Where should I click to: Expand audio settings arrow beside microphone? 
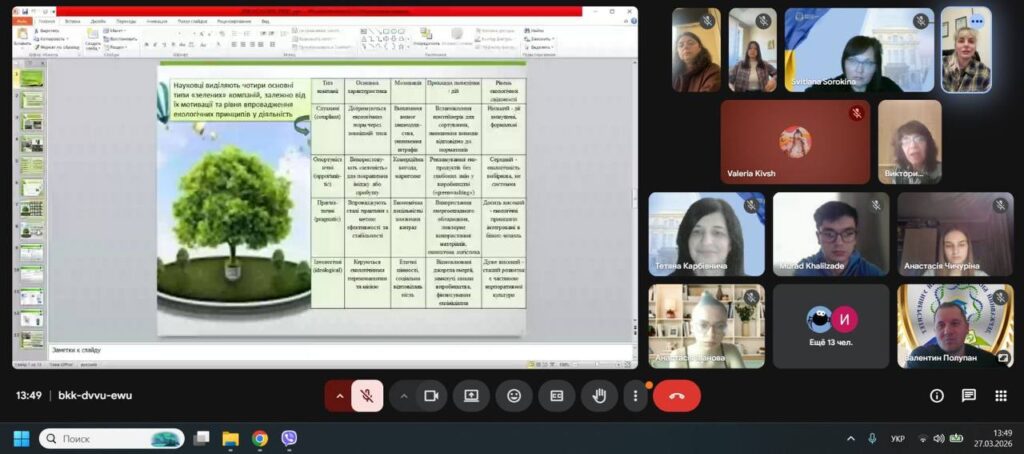[x=339, y=396]
